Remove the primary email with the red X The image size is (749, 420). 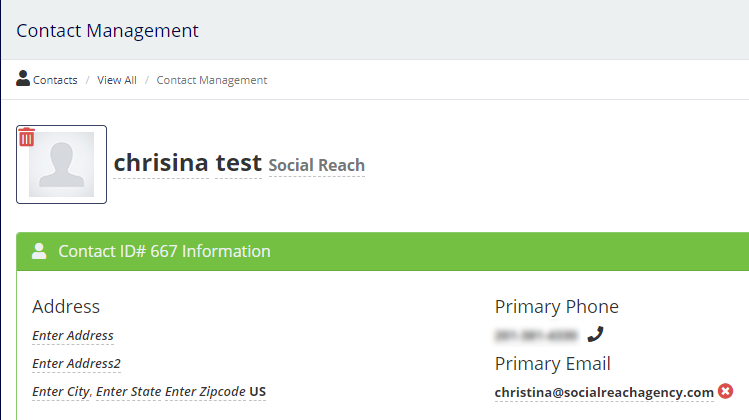pos(725,391)
